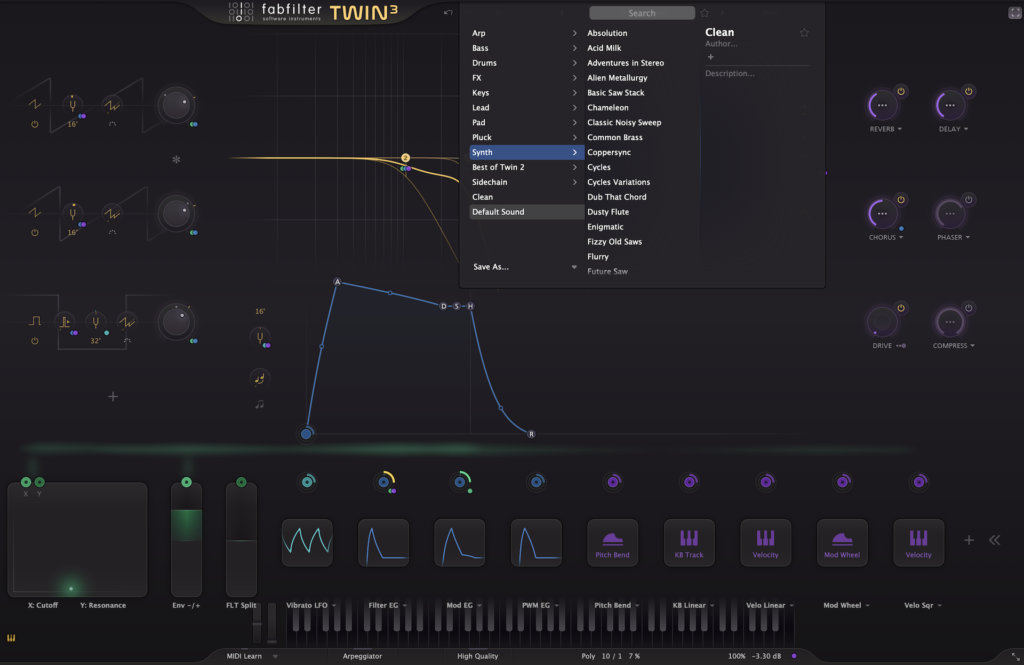Click the Pitch Bend modulation source slot
This screenshot has width=1024, height=665.
click(612, 543)
